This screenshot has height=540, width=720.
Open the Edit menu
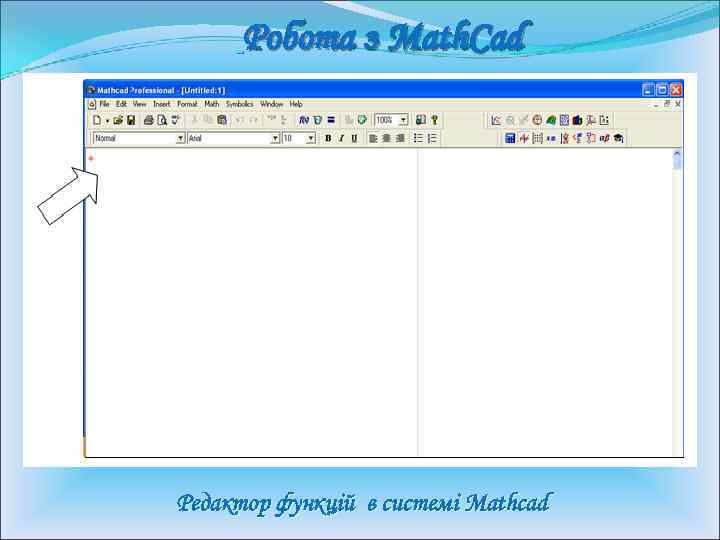pyautogui.click(x=121, y=104)
